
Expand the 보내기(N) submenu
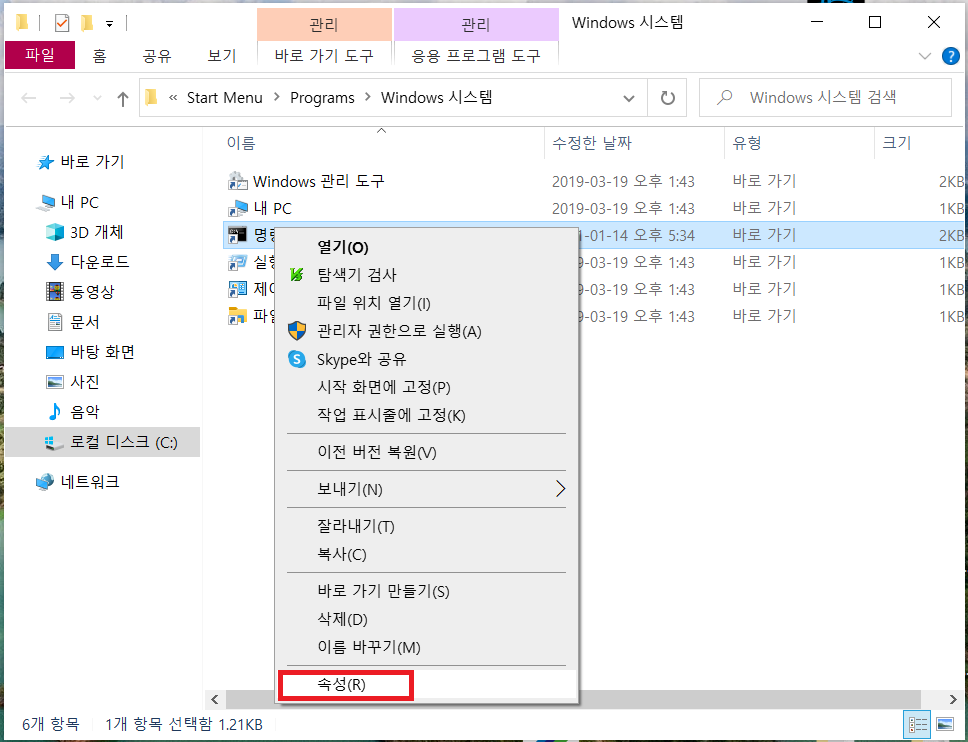coord(560,489)
